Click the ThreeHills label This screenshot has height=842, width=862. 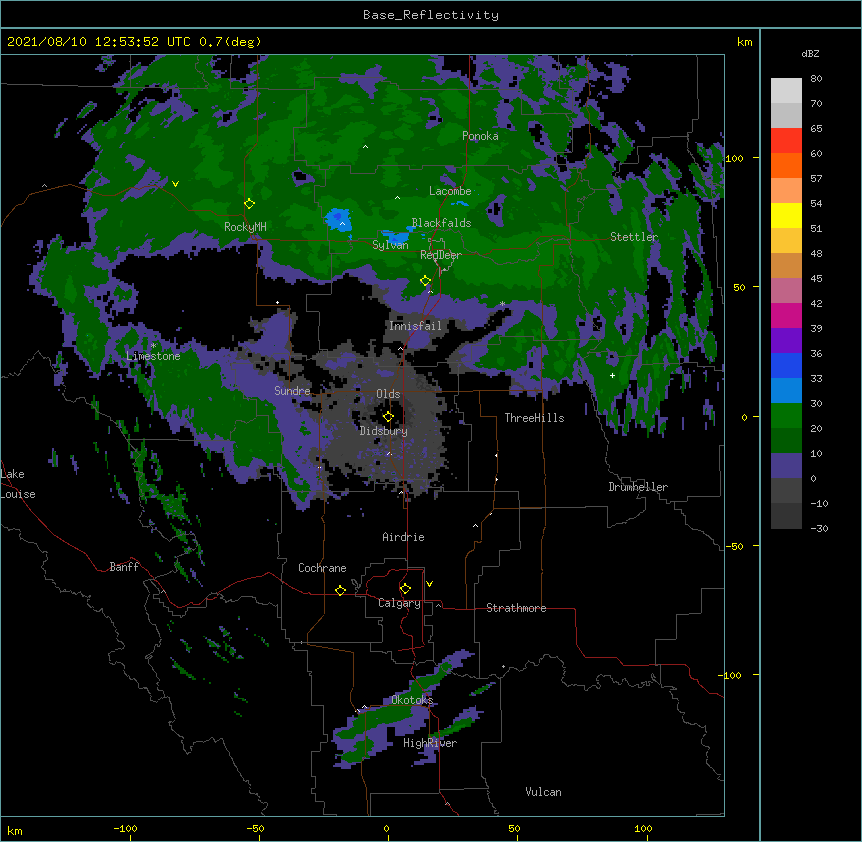[534, 418]
